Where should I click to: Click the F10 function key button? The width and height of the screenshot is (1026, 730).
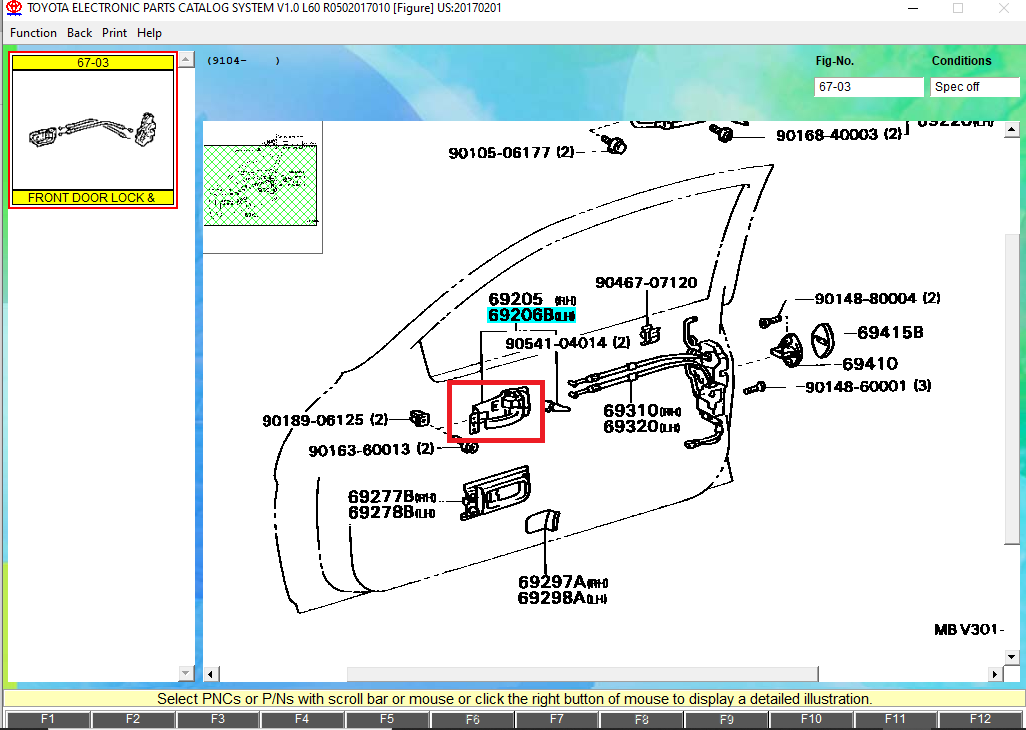pyautogui.click(x=811, y=720)
